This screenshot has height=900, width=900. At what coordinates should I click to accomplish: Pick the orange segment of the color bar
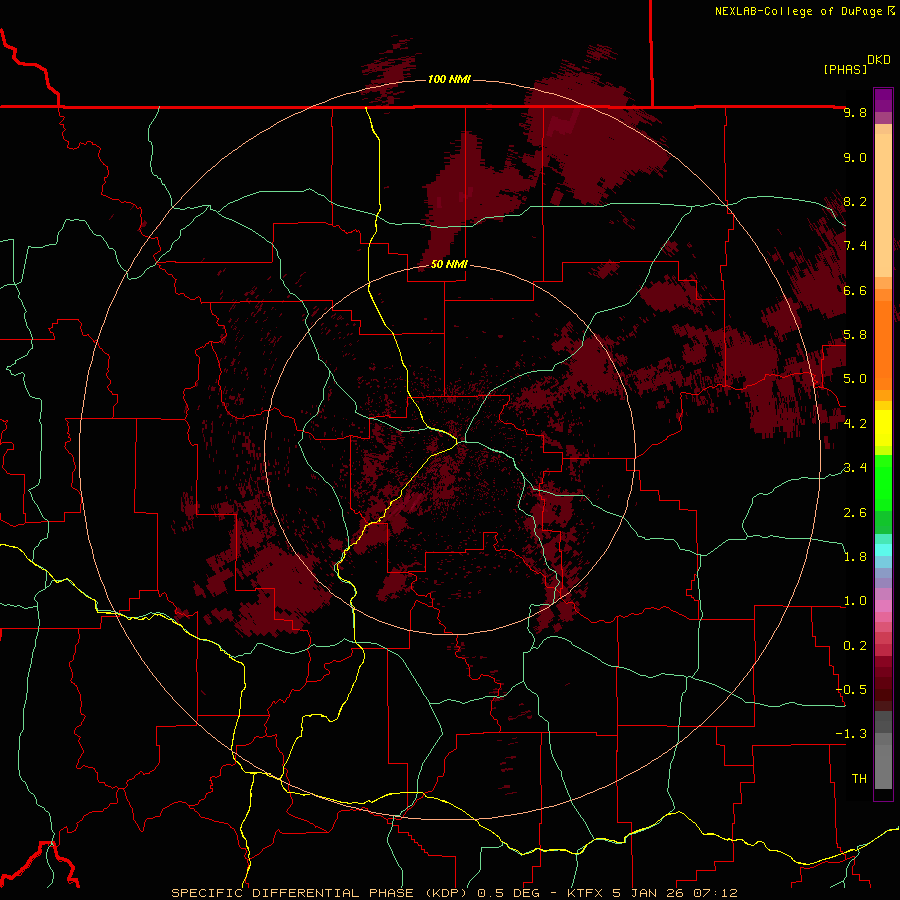(883, 346)
